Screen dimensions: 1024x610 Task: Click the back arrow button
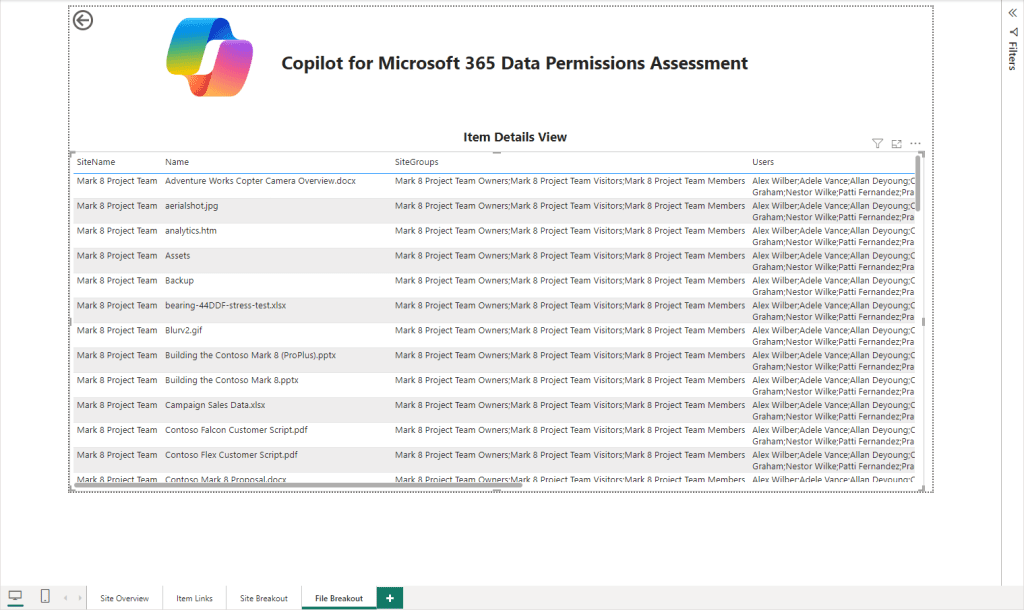83,20
